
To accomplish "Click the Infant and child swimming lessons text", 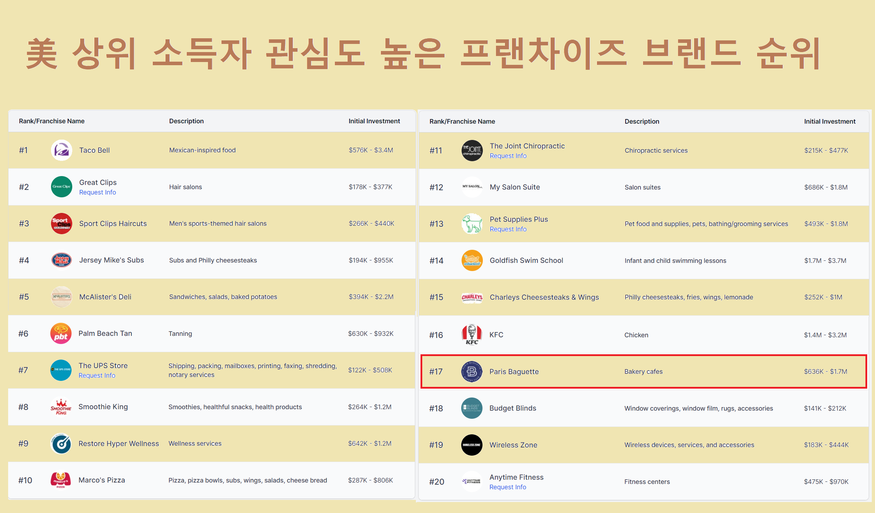I will pos(676,261).
